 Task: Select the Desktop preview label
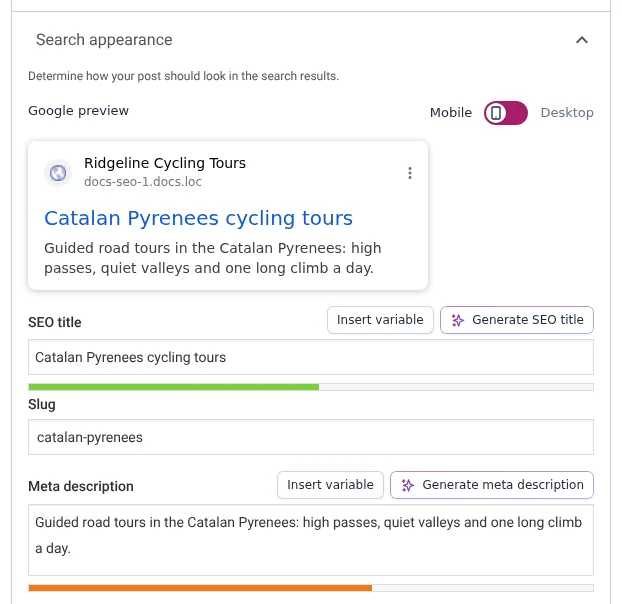coord(567,113)
